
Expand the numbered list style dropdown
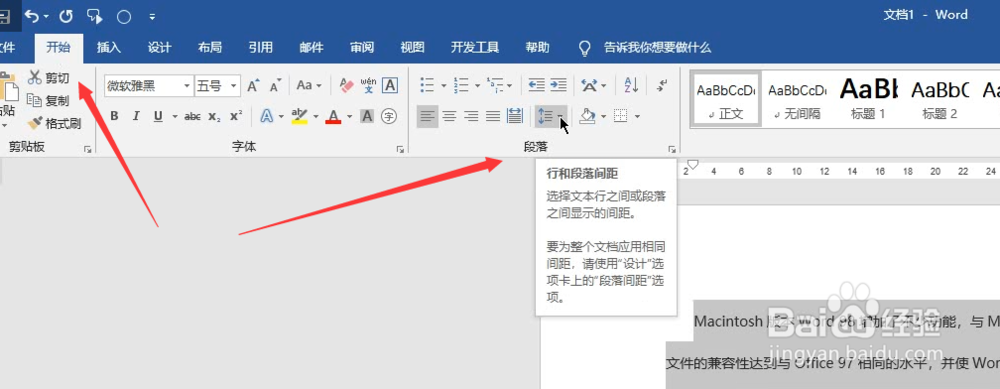477,85
